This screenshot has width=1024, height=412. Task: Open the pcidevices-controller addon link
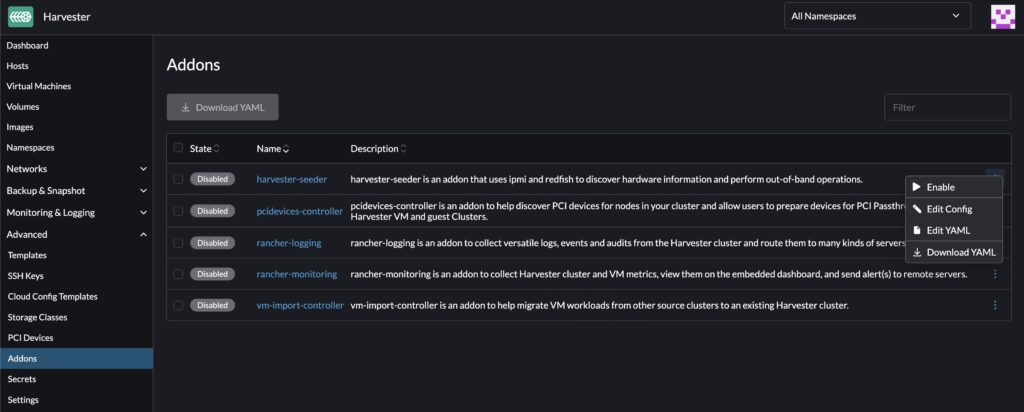299,211
